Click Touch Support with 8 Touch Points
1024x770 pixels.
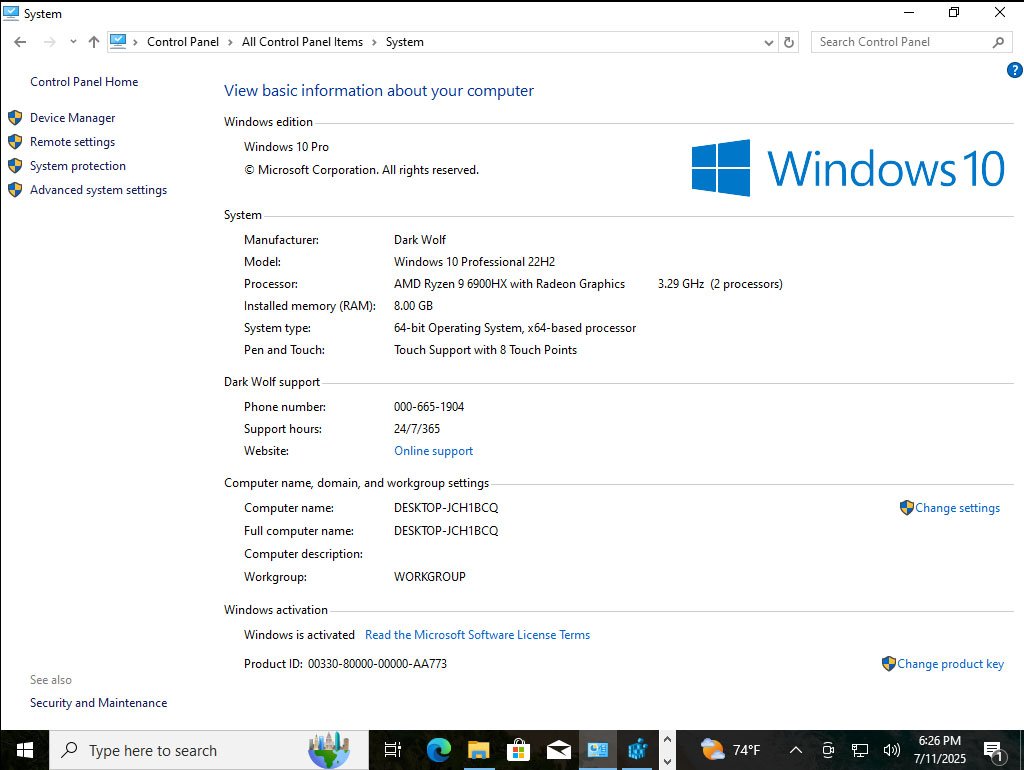tap(485, 350)
